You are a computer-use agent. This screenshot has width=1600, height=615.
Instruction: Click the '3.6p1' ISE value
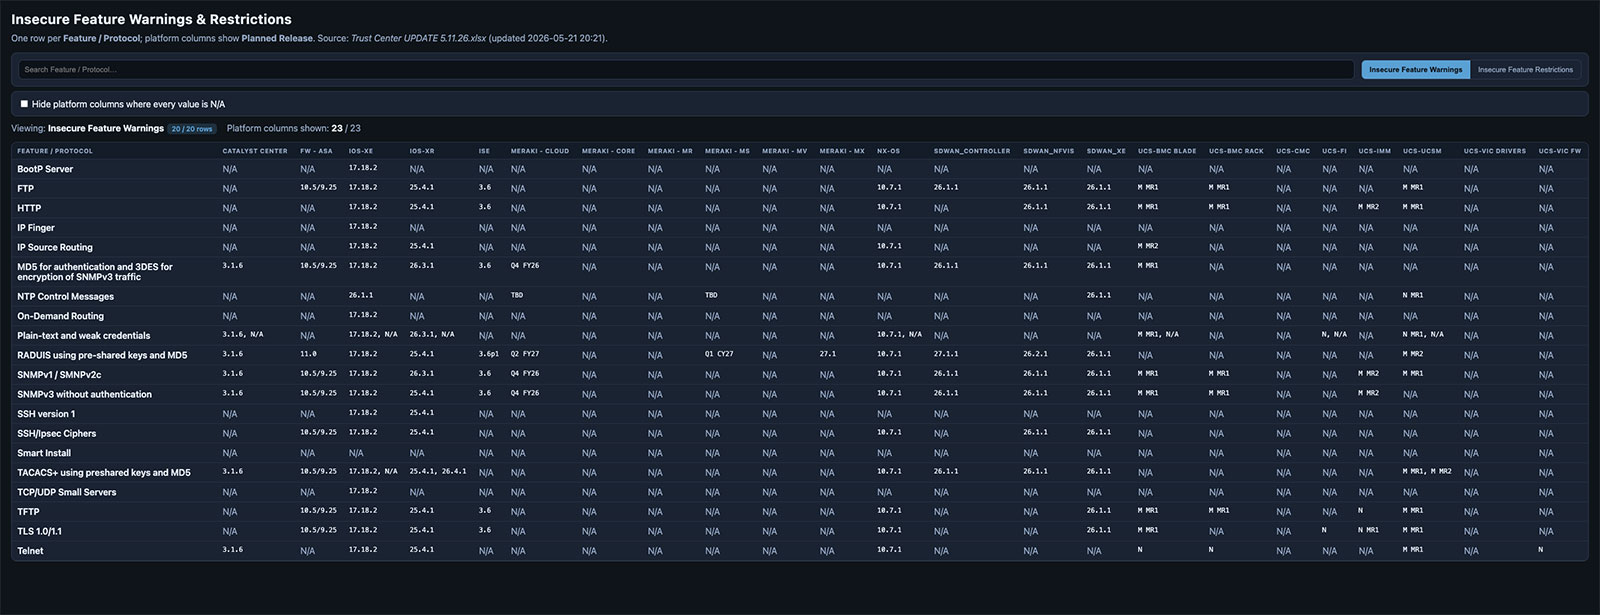click(488, 354)
